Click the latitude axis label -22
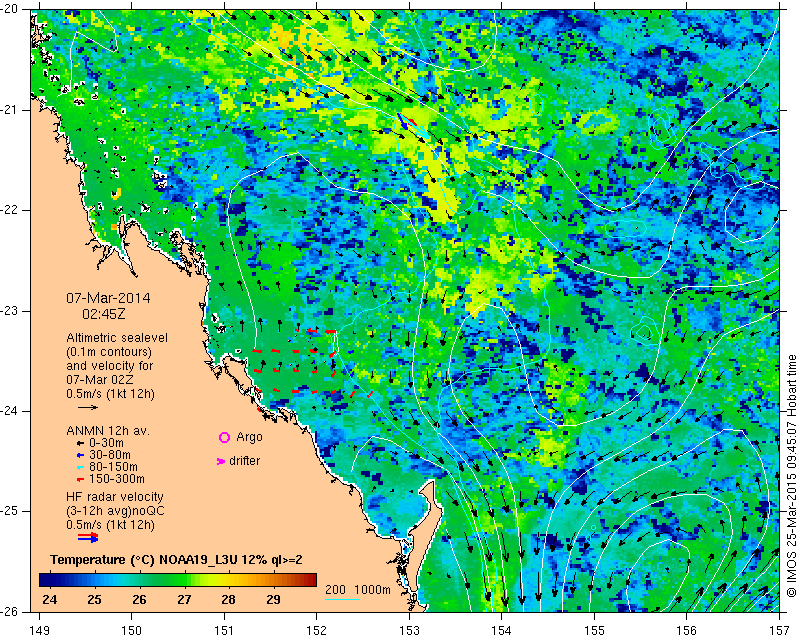 click(x=9, y=210)
